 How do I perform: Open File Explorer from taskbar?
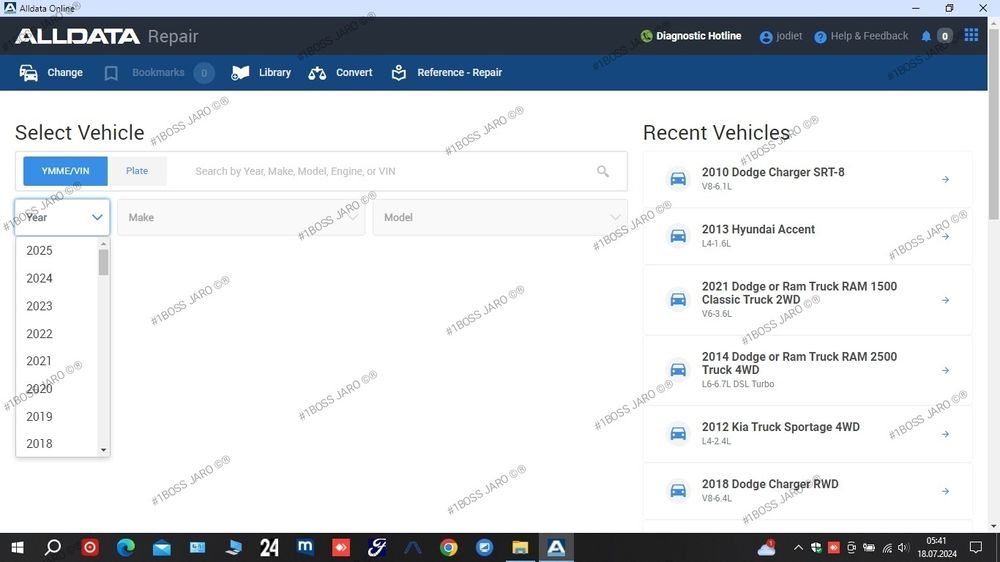(520, 547)
